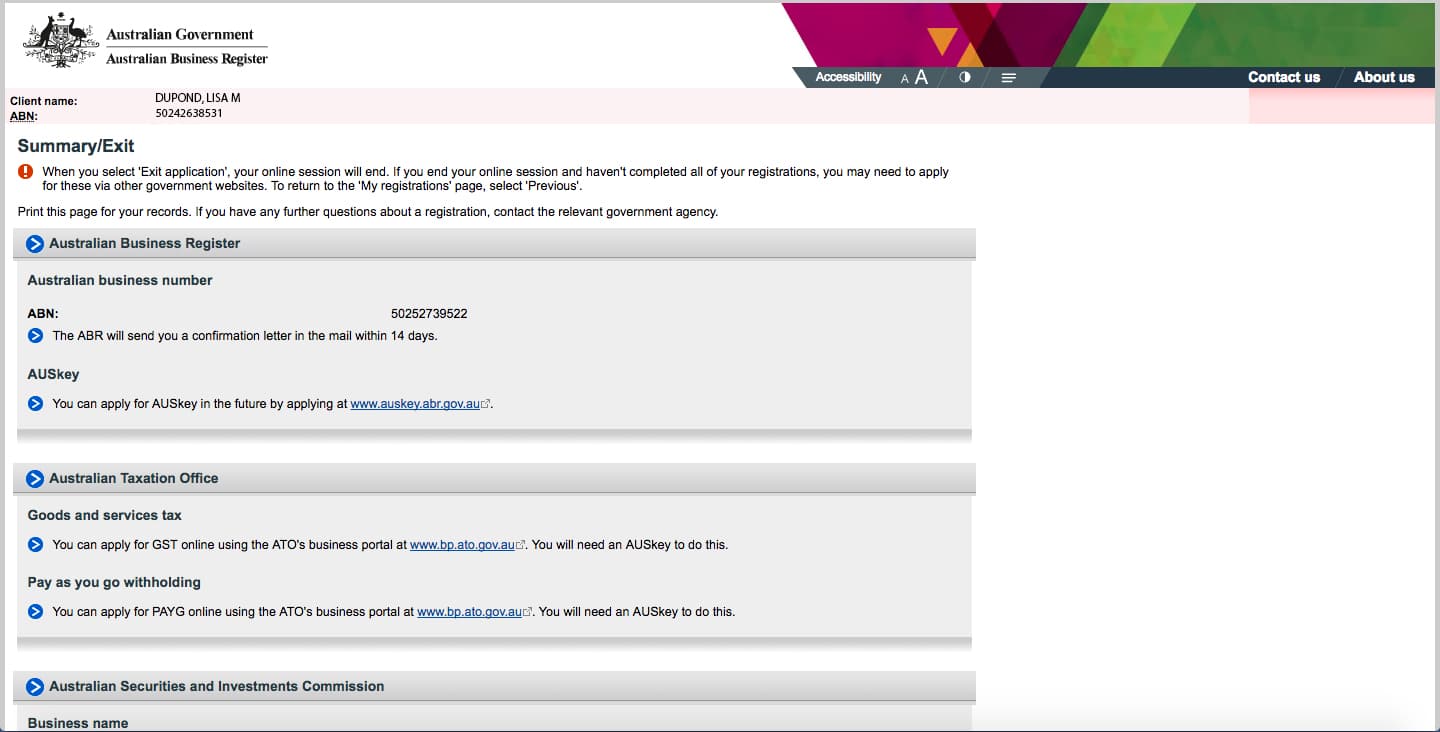
Task: Open the About us page
Action: click(x=1384, y=77)
